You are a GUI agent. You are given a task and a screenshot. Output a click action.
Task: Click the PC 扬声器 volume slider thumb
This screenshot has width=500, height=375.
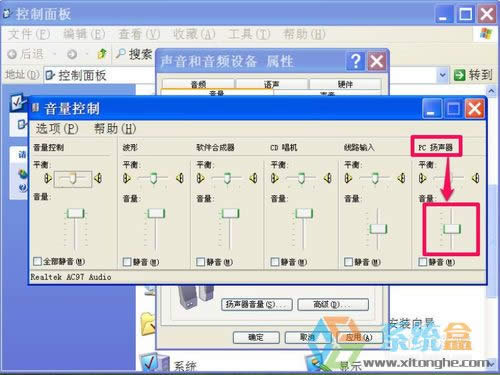452,229
